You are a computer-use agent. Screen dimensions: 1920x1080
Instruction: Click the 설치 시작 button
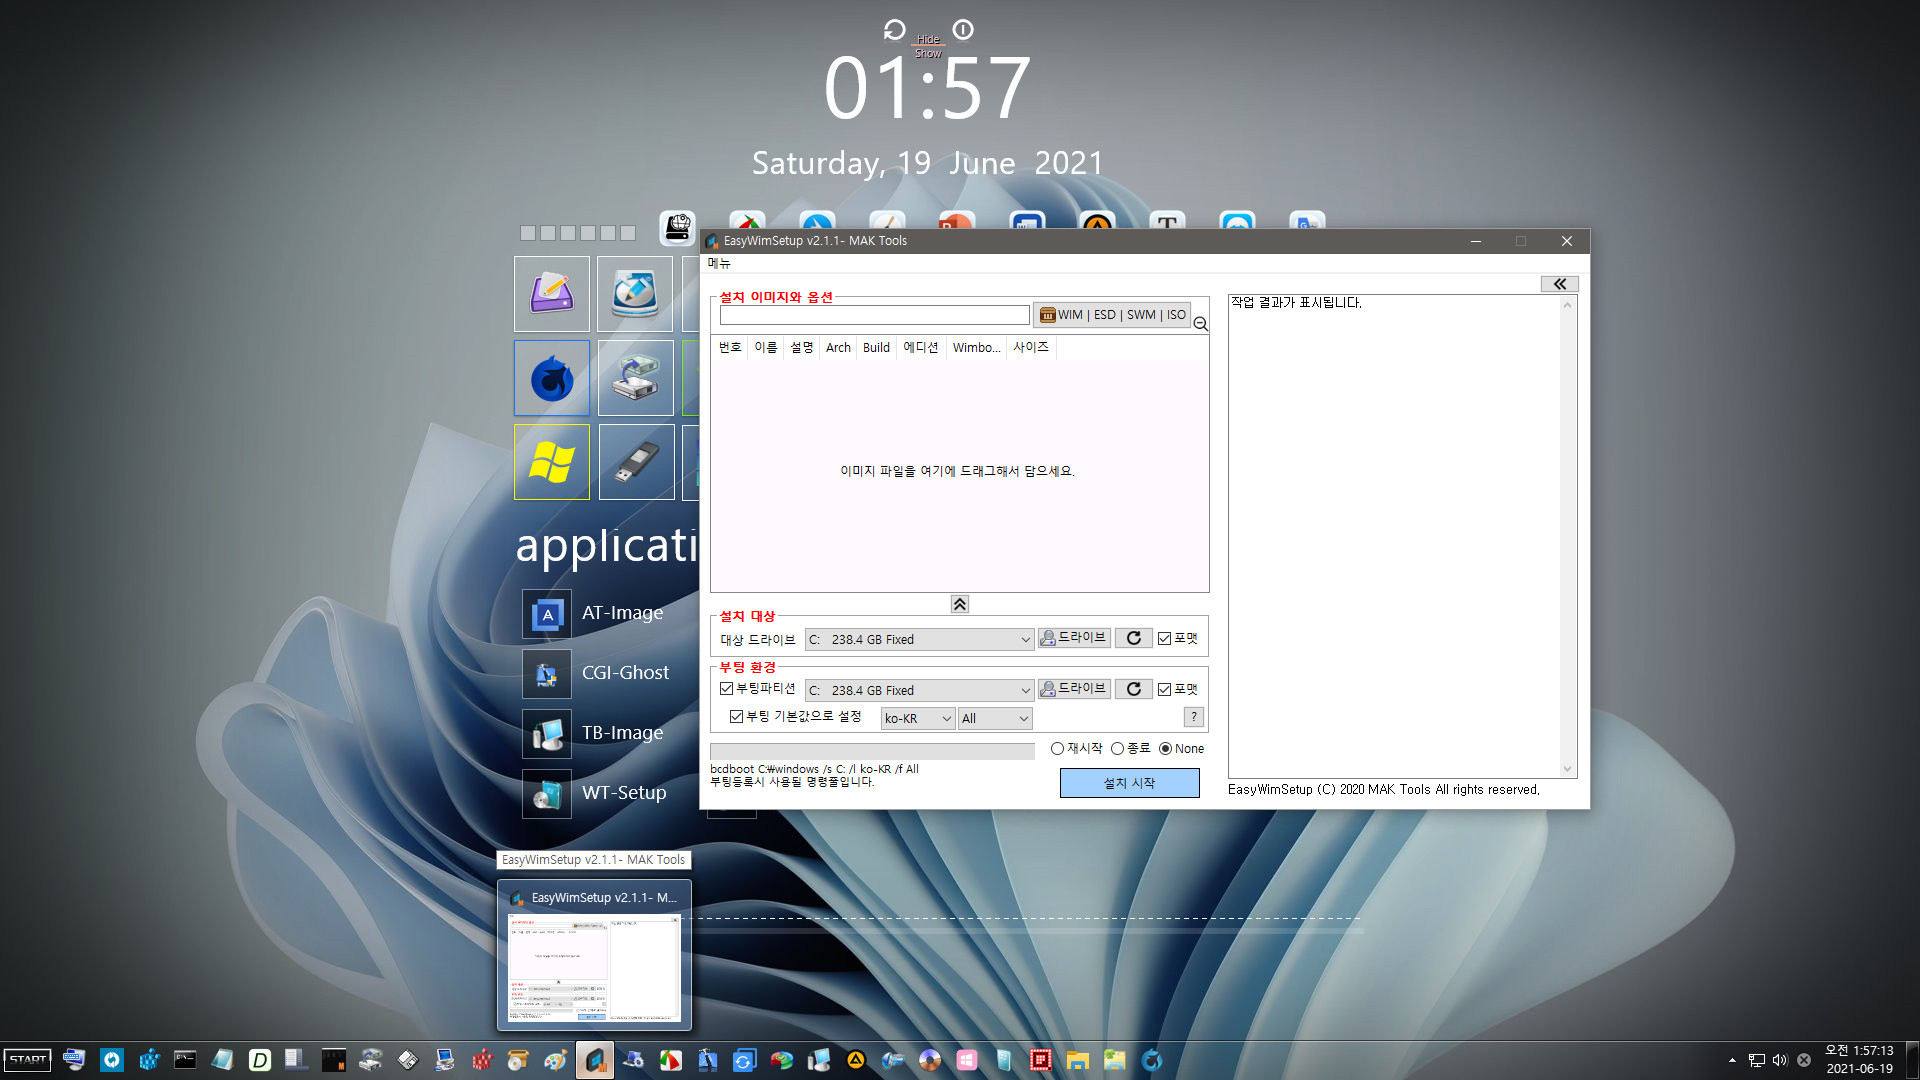pyautogui.click(x=1129, y=783)
